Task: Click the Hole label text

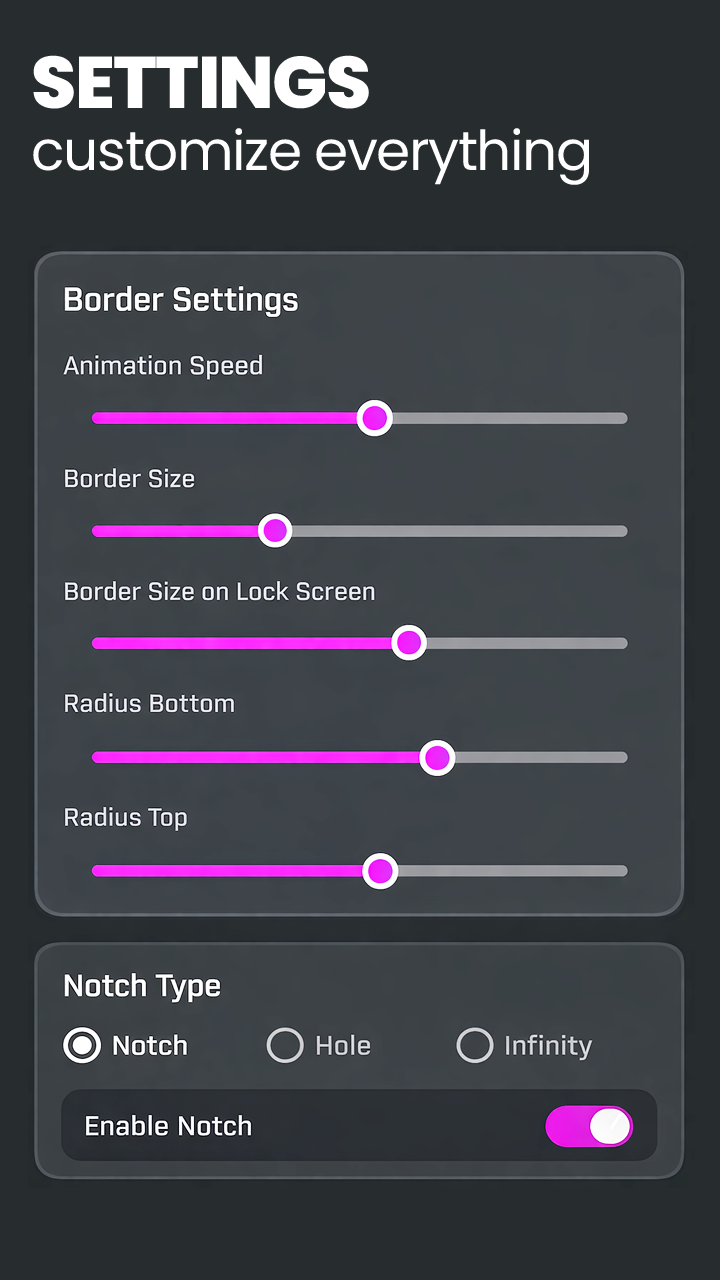Action: pos(343,1046)
